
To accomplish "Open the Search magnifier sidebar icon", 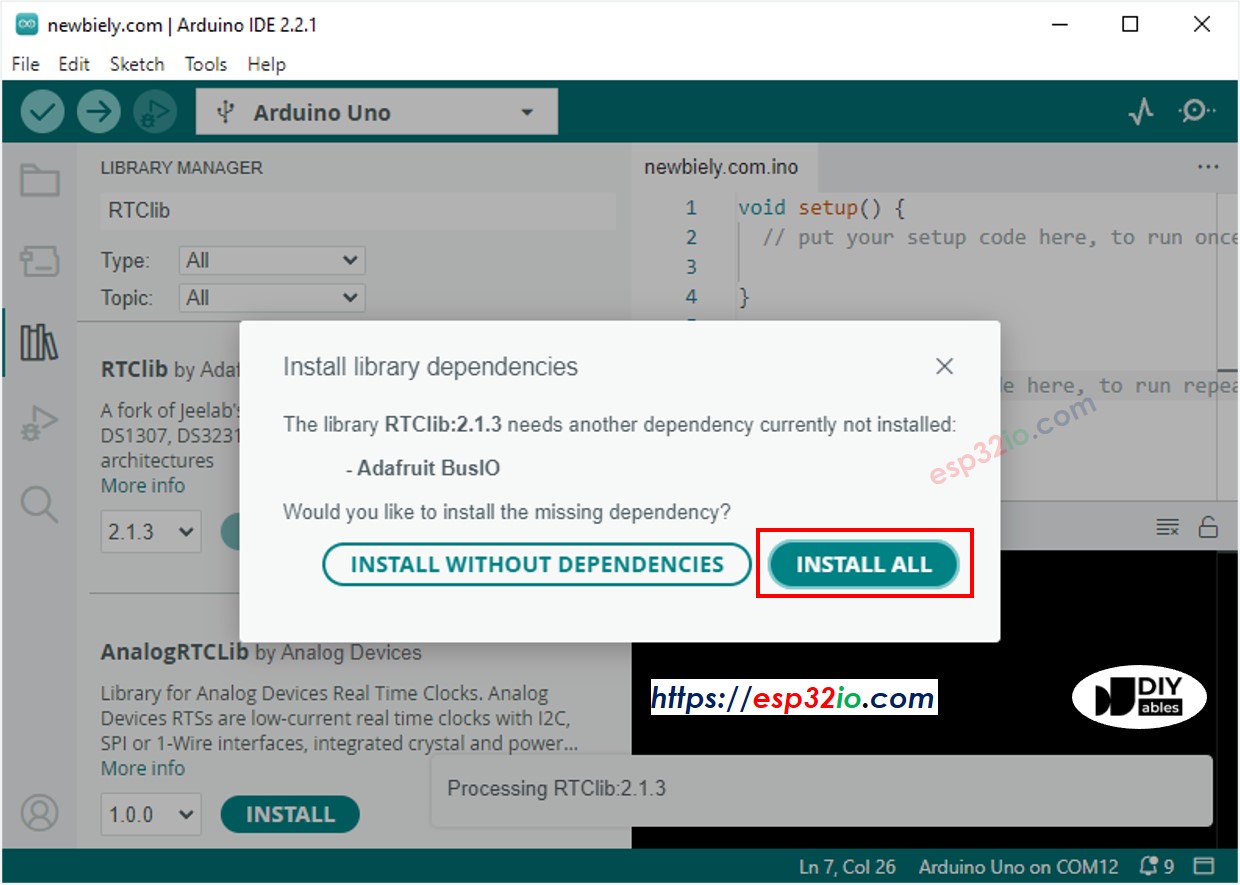I will pyautogui.click(x=40, y=505).
